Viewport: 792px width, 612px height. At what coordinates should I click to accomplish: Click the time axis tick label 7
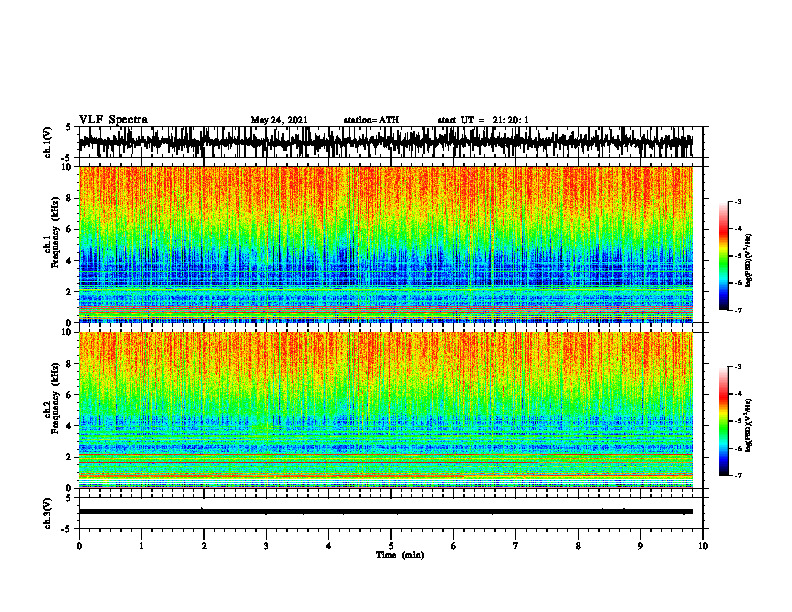(516, 546)
